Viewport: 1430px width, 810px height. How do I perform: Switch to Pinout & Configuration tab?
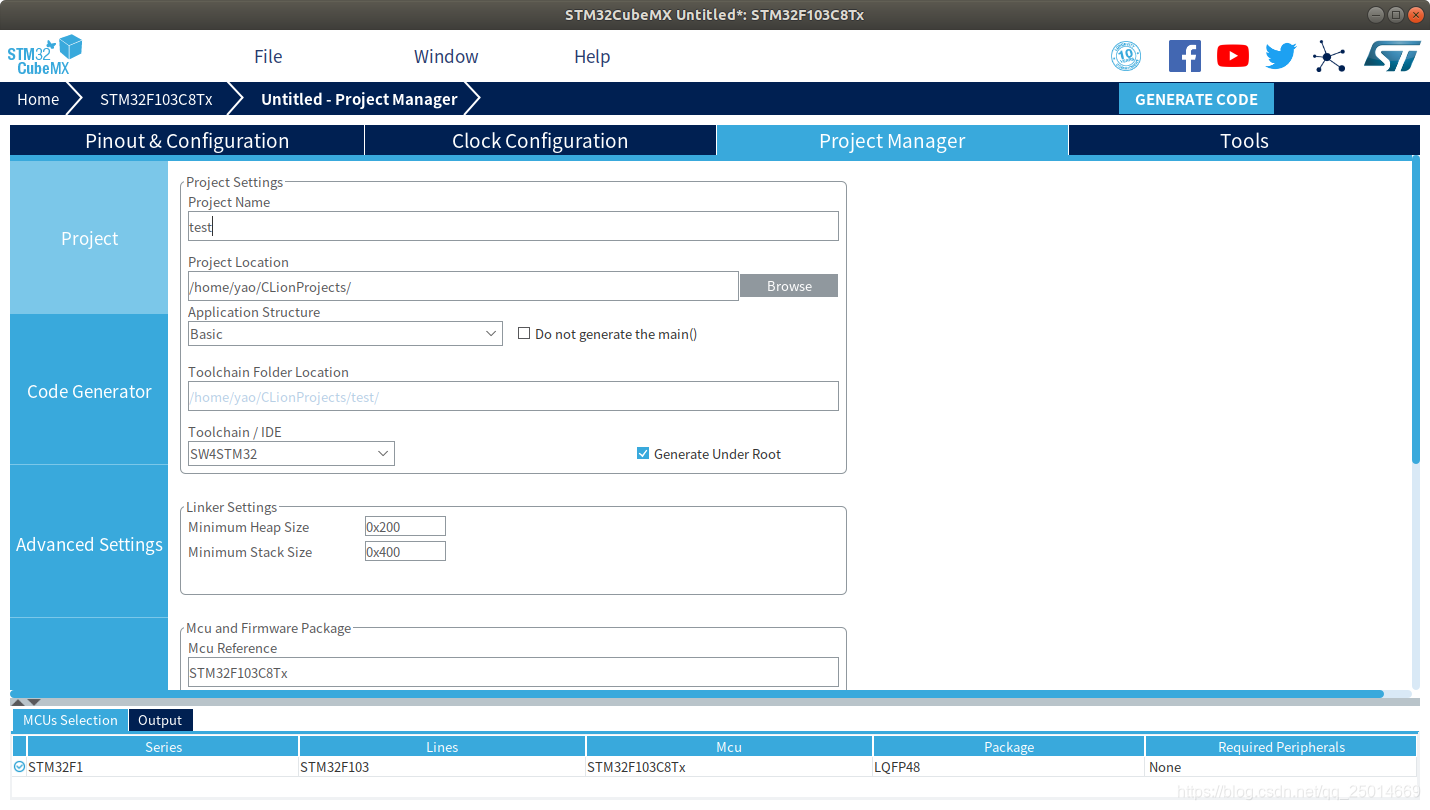coord(187,141)
